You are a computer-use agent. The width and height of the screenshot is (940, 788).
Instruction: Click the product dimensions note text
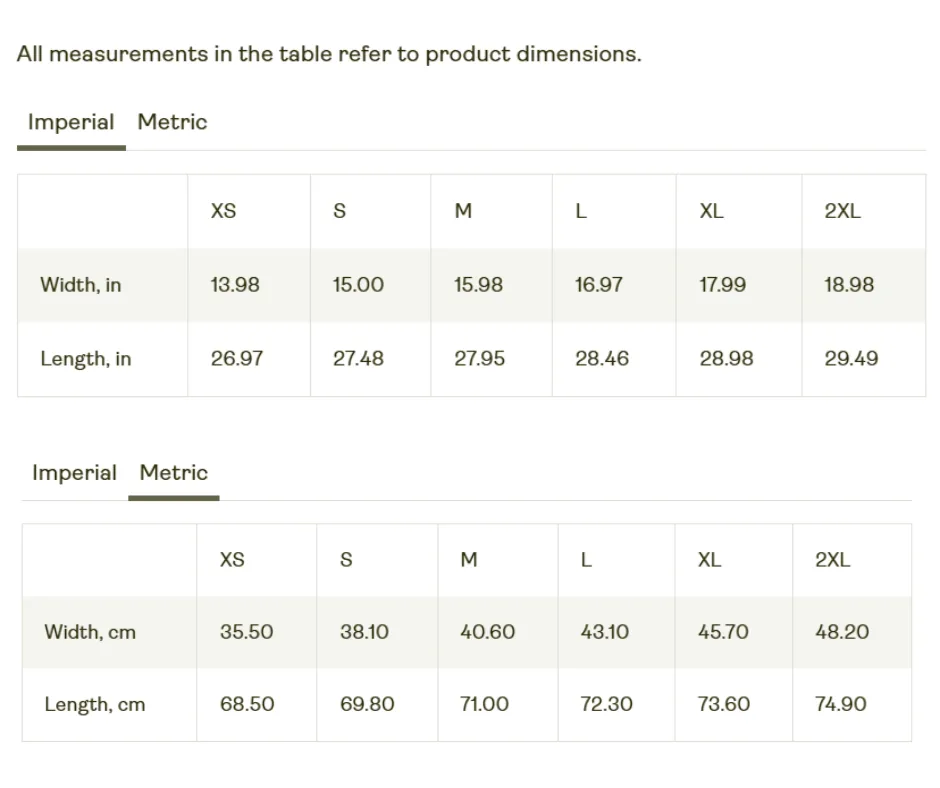[x=329, y=55]
